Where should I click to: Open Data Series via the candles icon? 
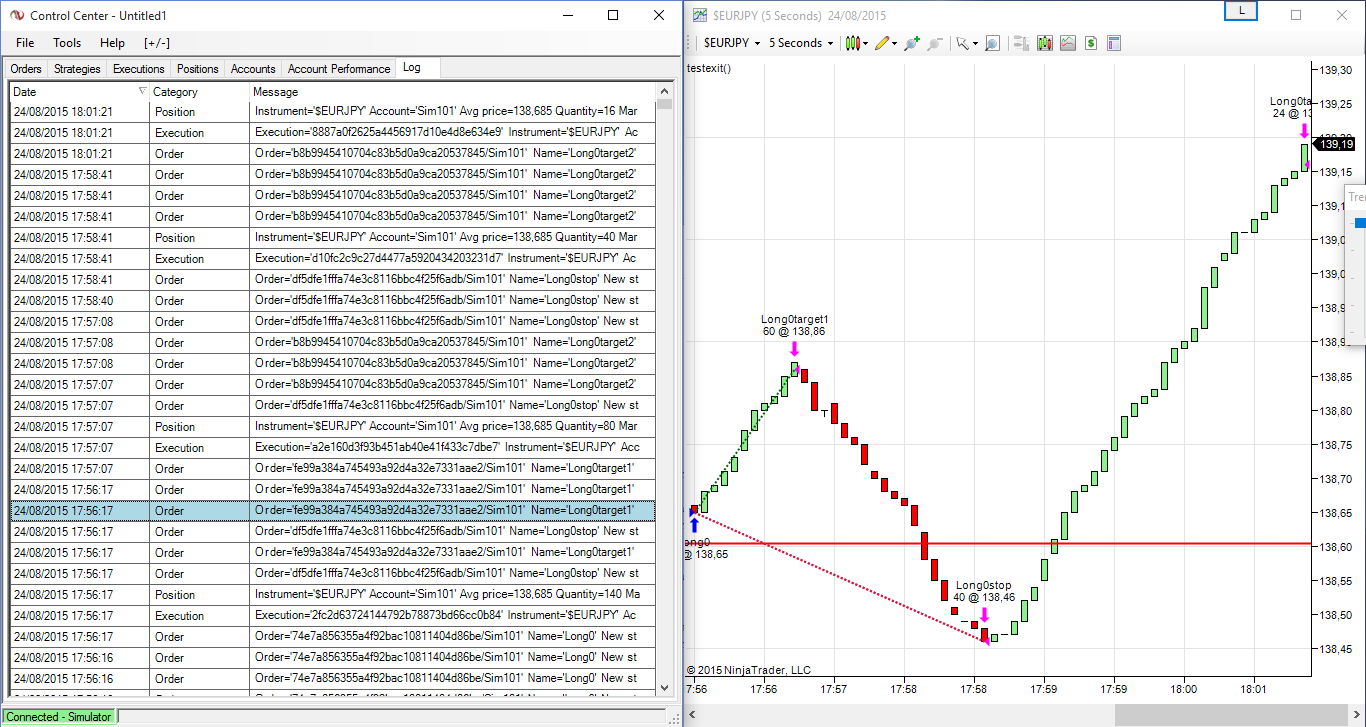click(1045, 43)
